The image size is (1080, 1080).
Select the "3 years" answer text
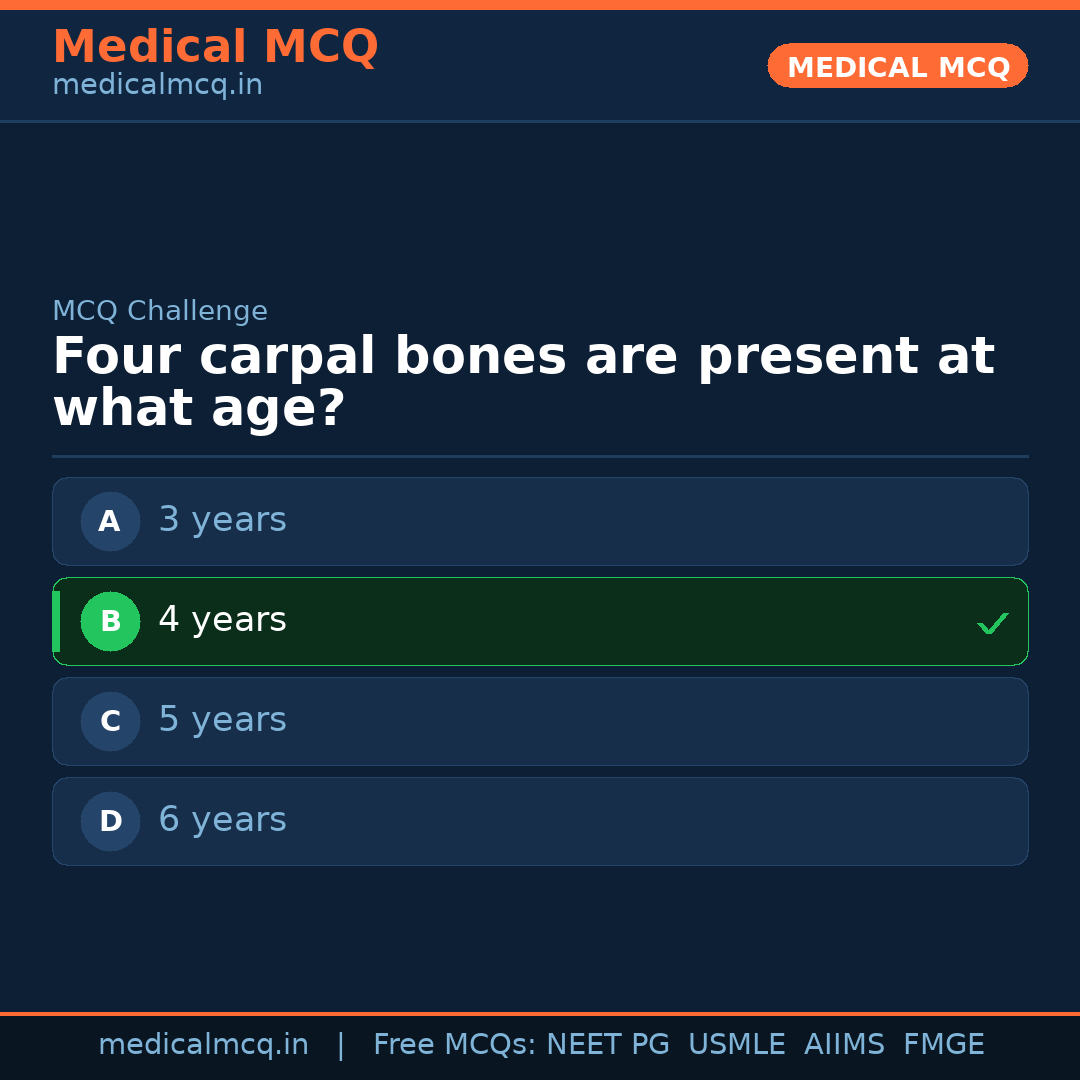click(x=222, y=520)
